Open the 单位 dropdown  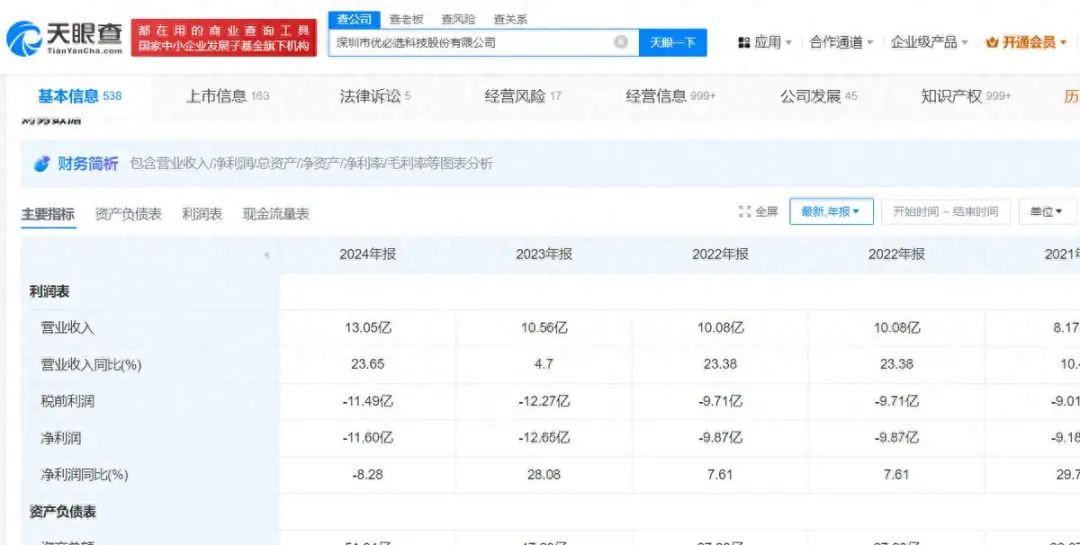1047,212
